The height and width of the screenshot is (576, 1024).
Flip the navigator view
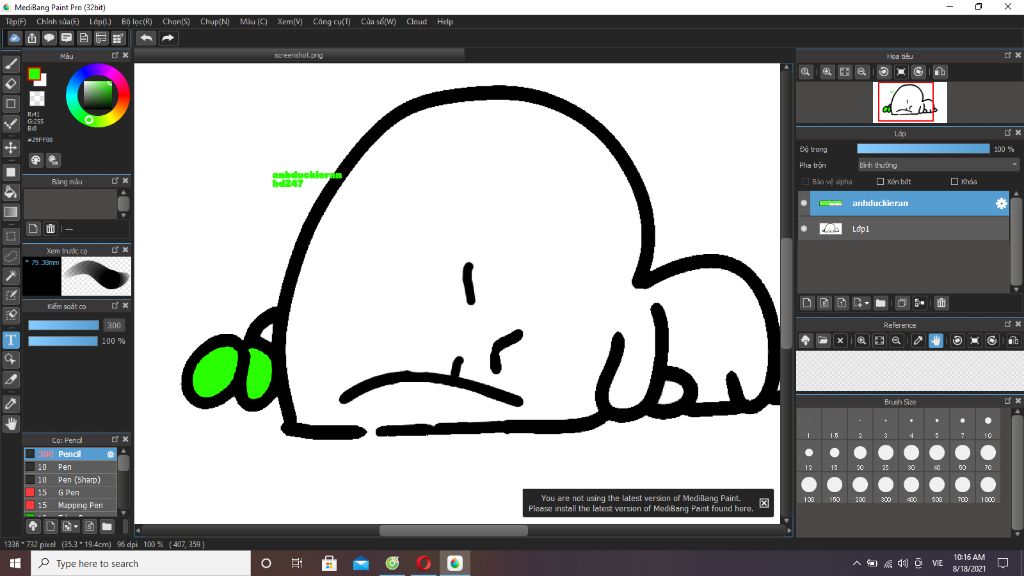tap(940, 72)
